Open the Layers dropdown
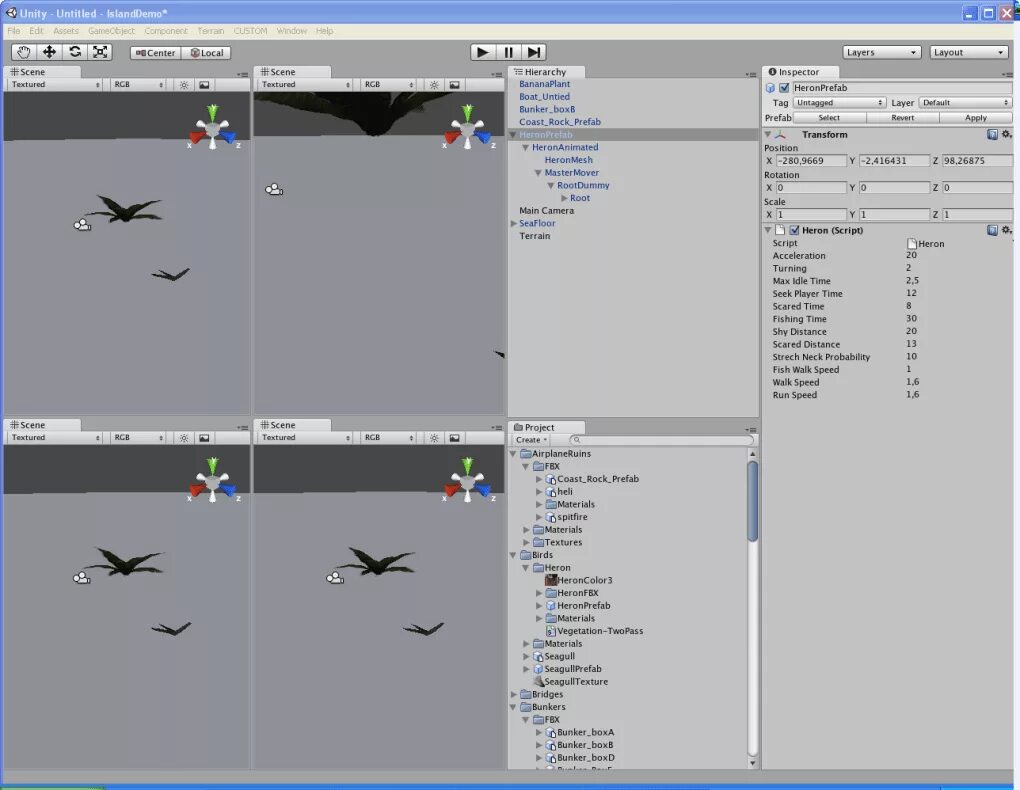Image resolution: width=1020 pixels, height=790 pixels. [x=881, y=52]
